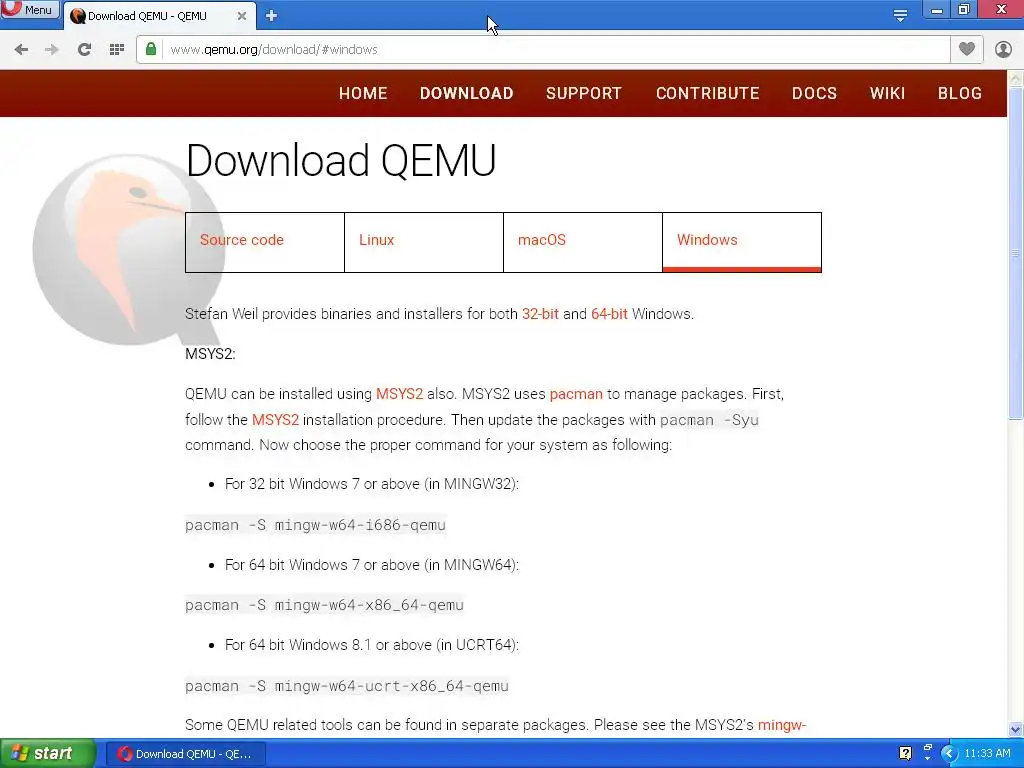Restore down the Opera window
Viewport: 1024px width, 768px height.
[x=964, y=10]
